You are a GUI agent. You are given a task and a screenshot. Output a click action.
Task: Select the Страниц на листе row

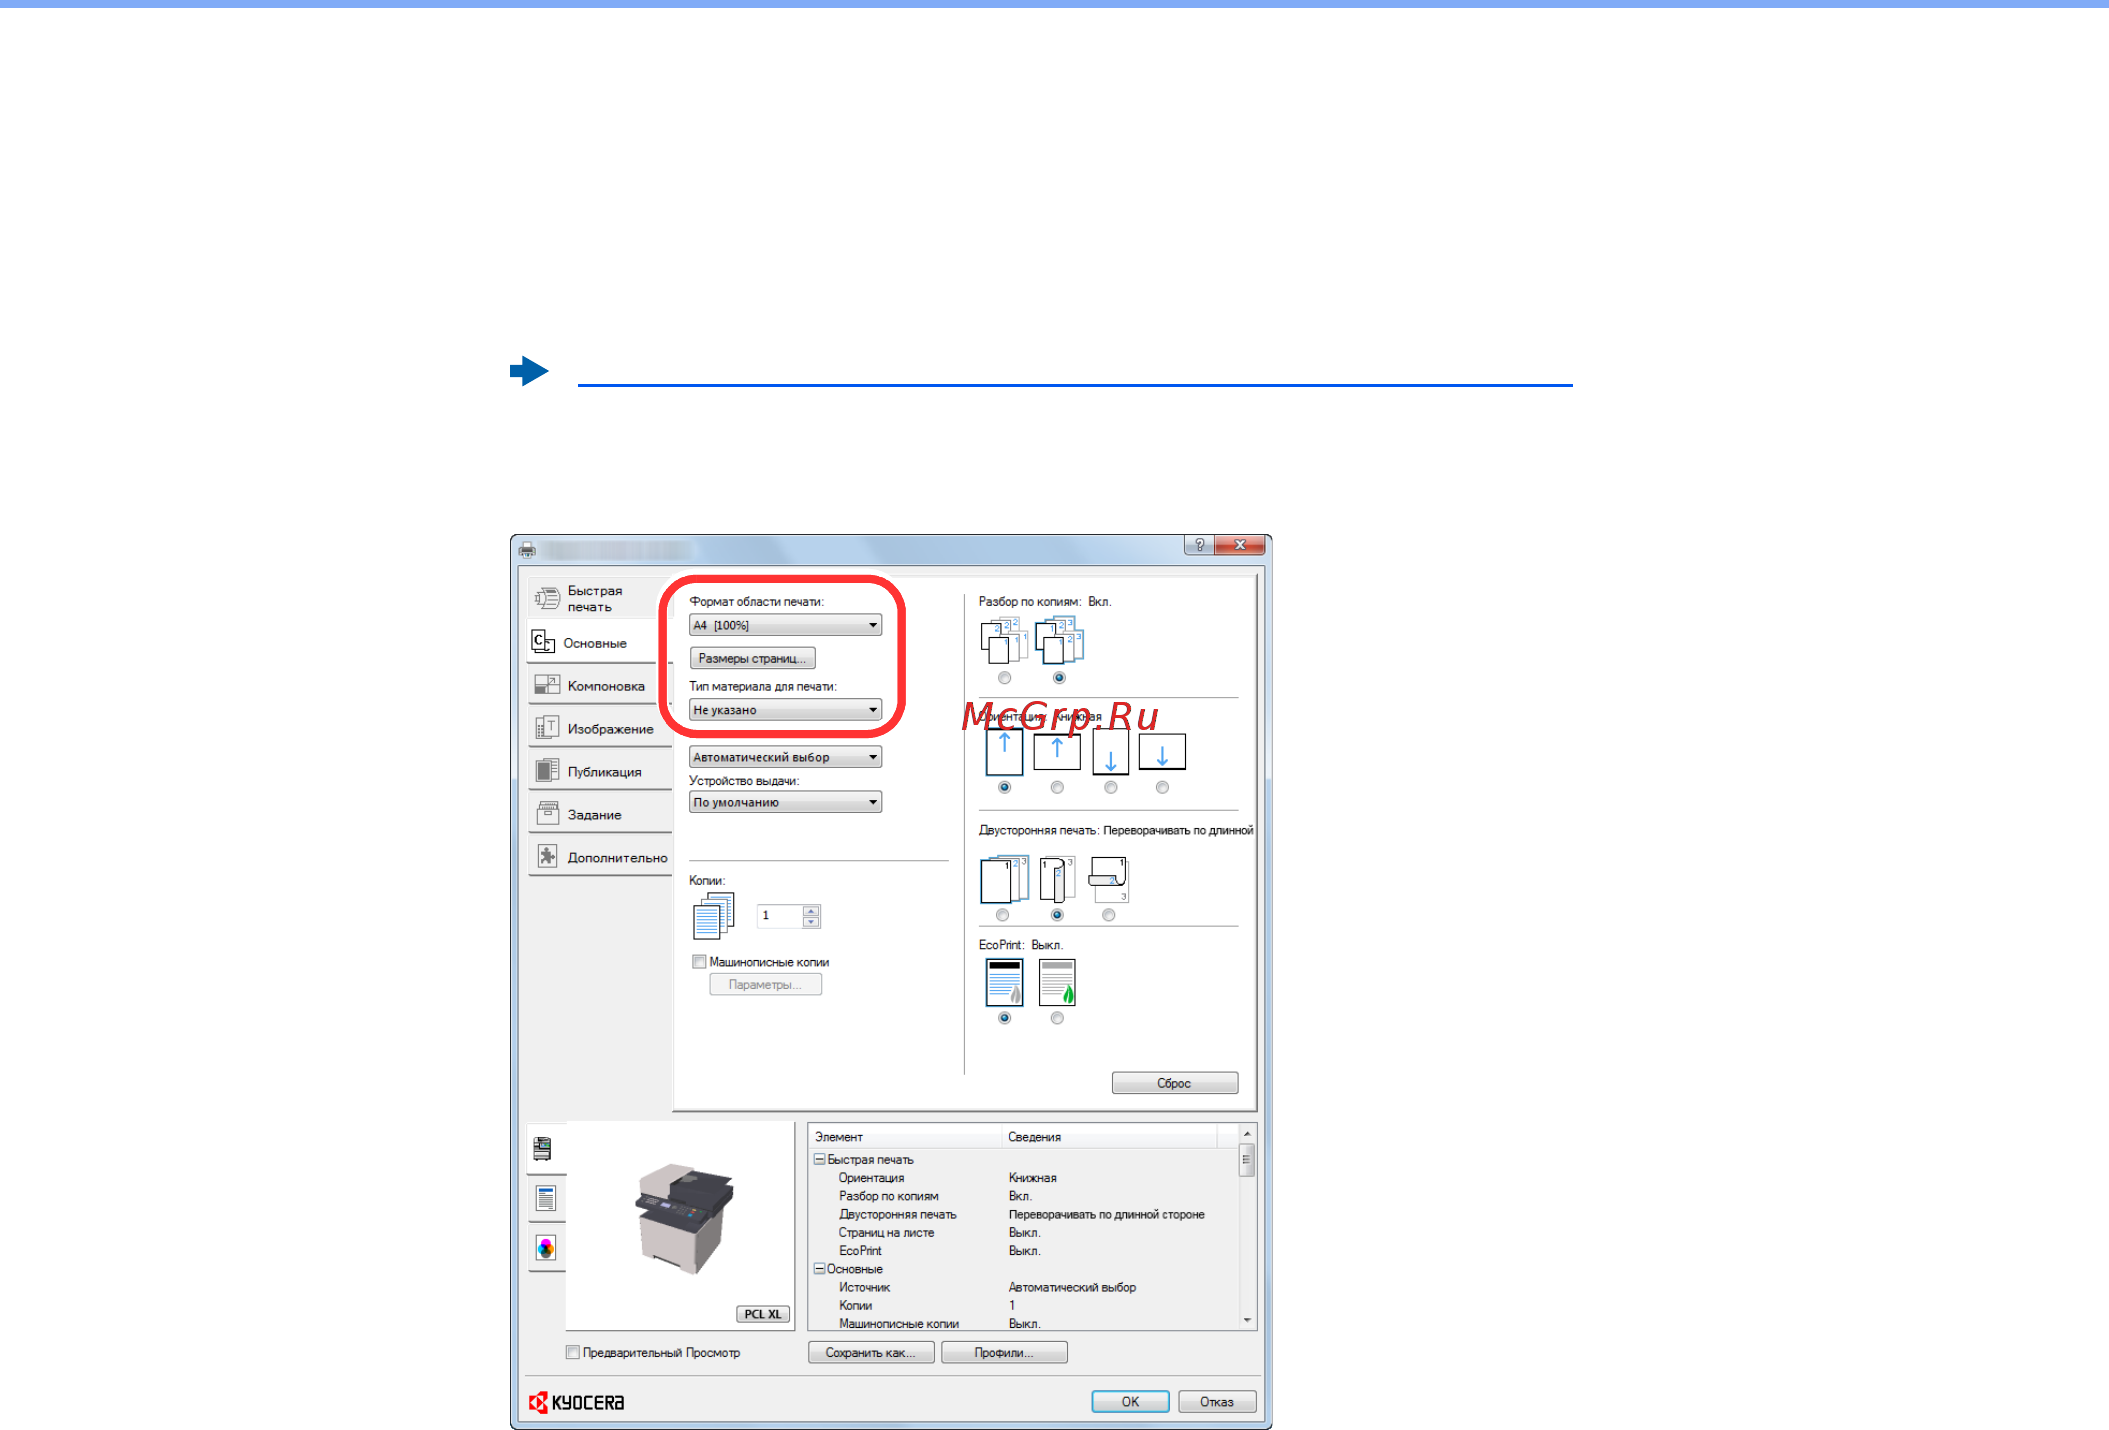click(x=1024, y=1233)
